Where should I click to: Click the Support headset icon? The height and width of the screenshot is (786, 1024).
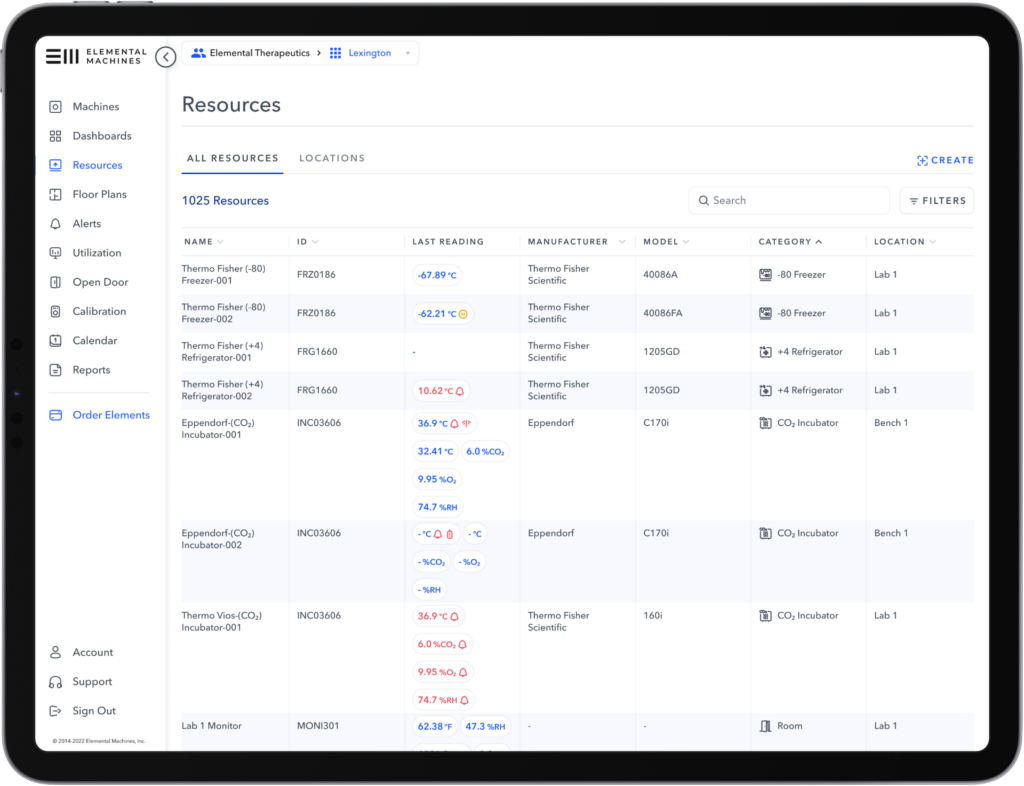(56, 682)
